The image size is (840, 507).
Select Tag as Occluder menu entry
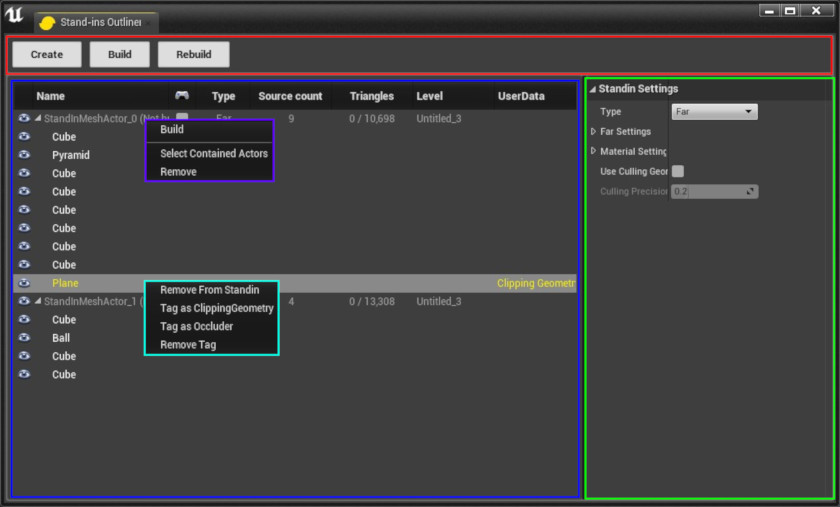click(196, 327)
